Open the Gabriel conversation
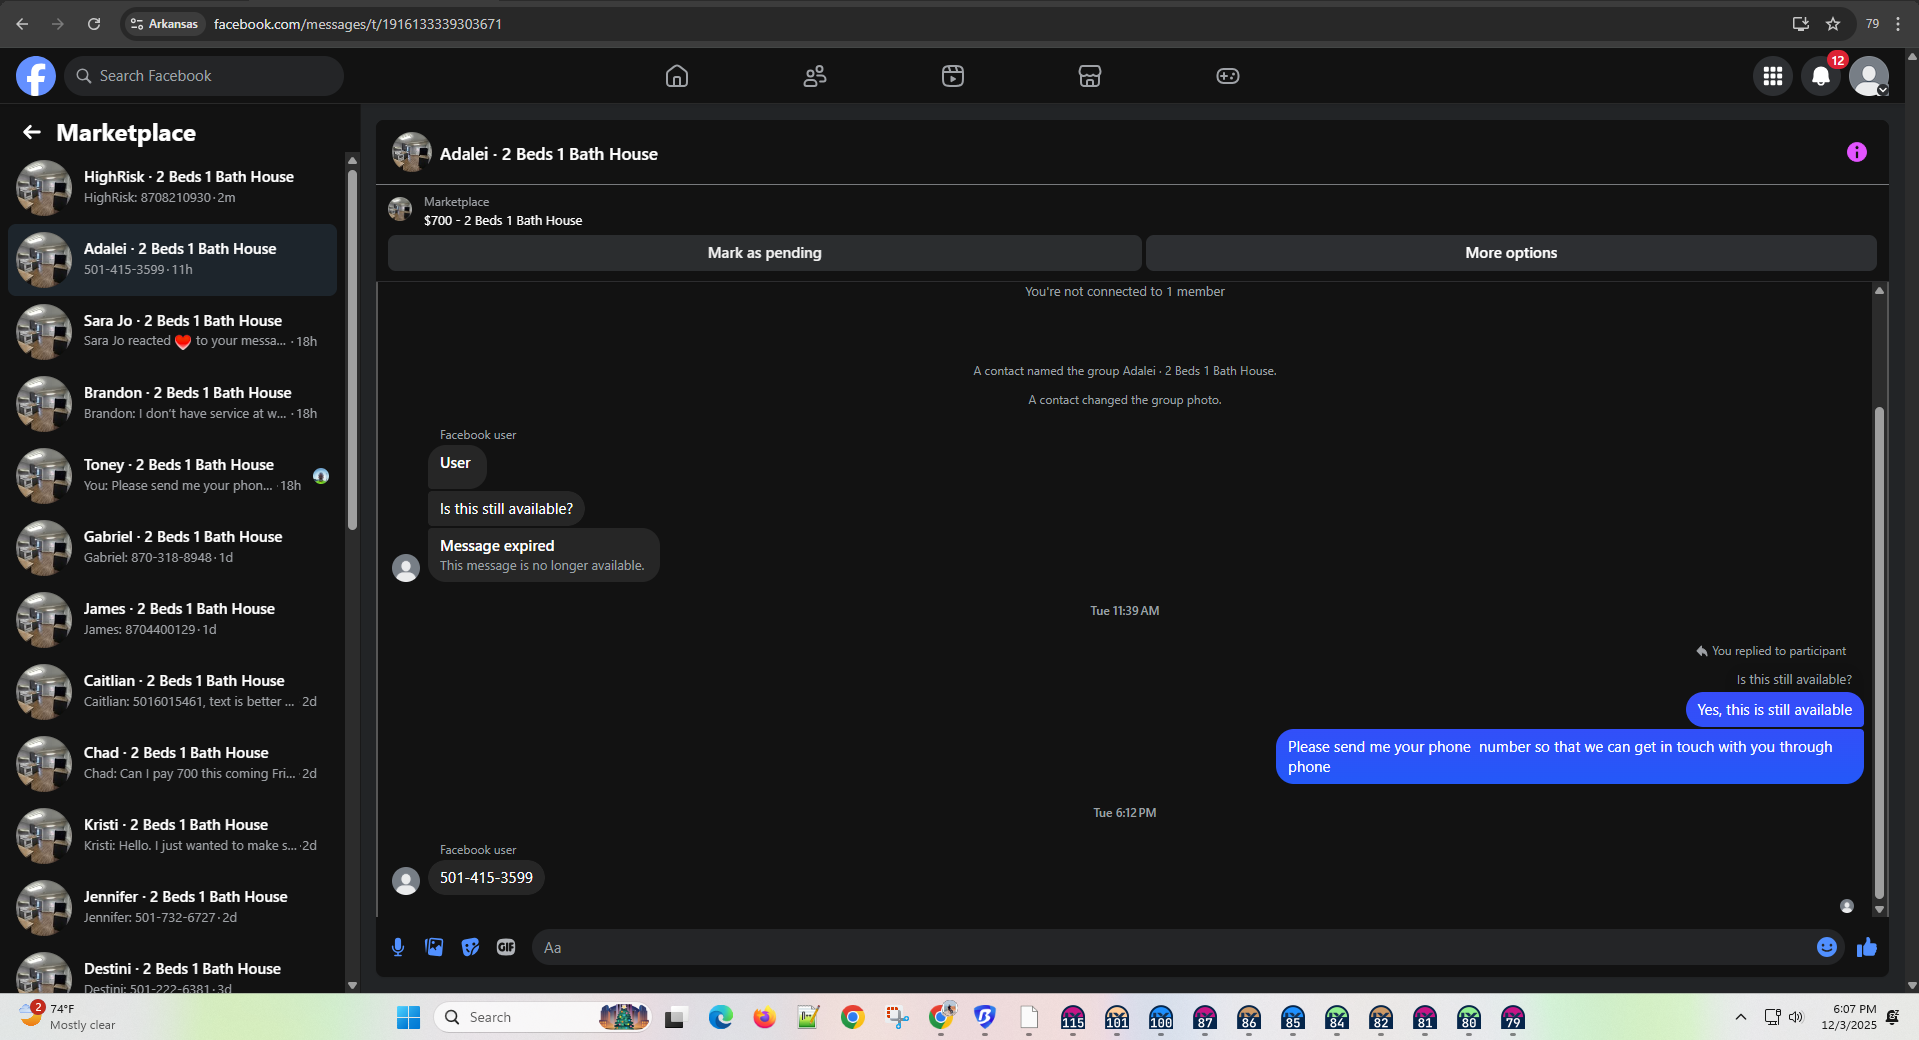This screenshot has width=1919, height=1040. coord(172,547)
